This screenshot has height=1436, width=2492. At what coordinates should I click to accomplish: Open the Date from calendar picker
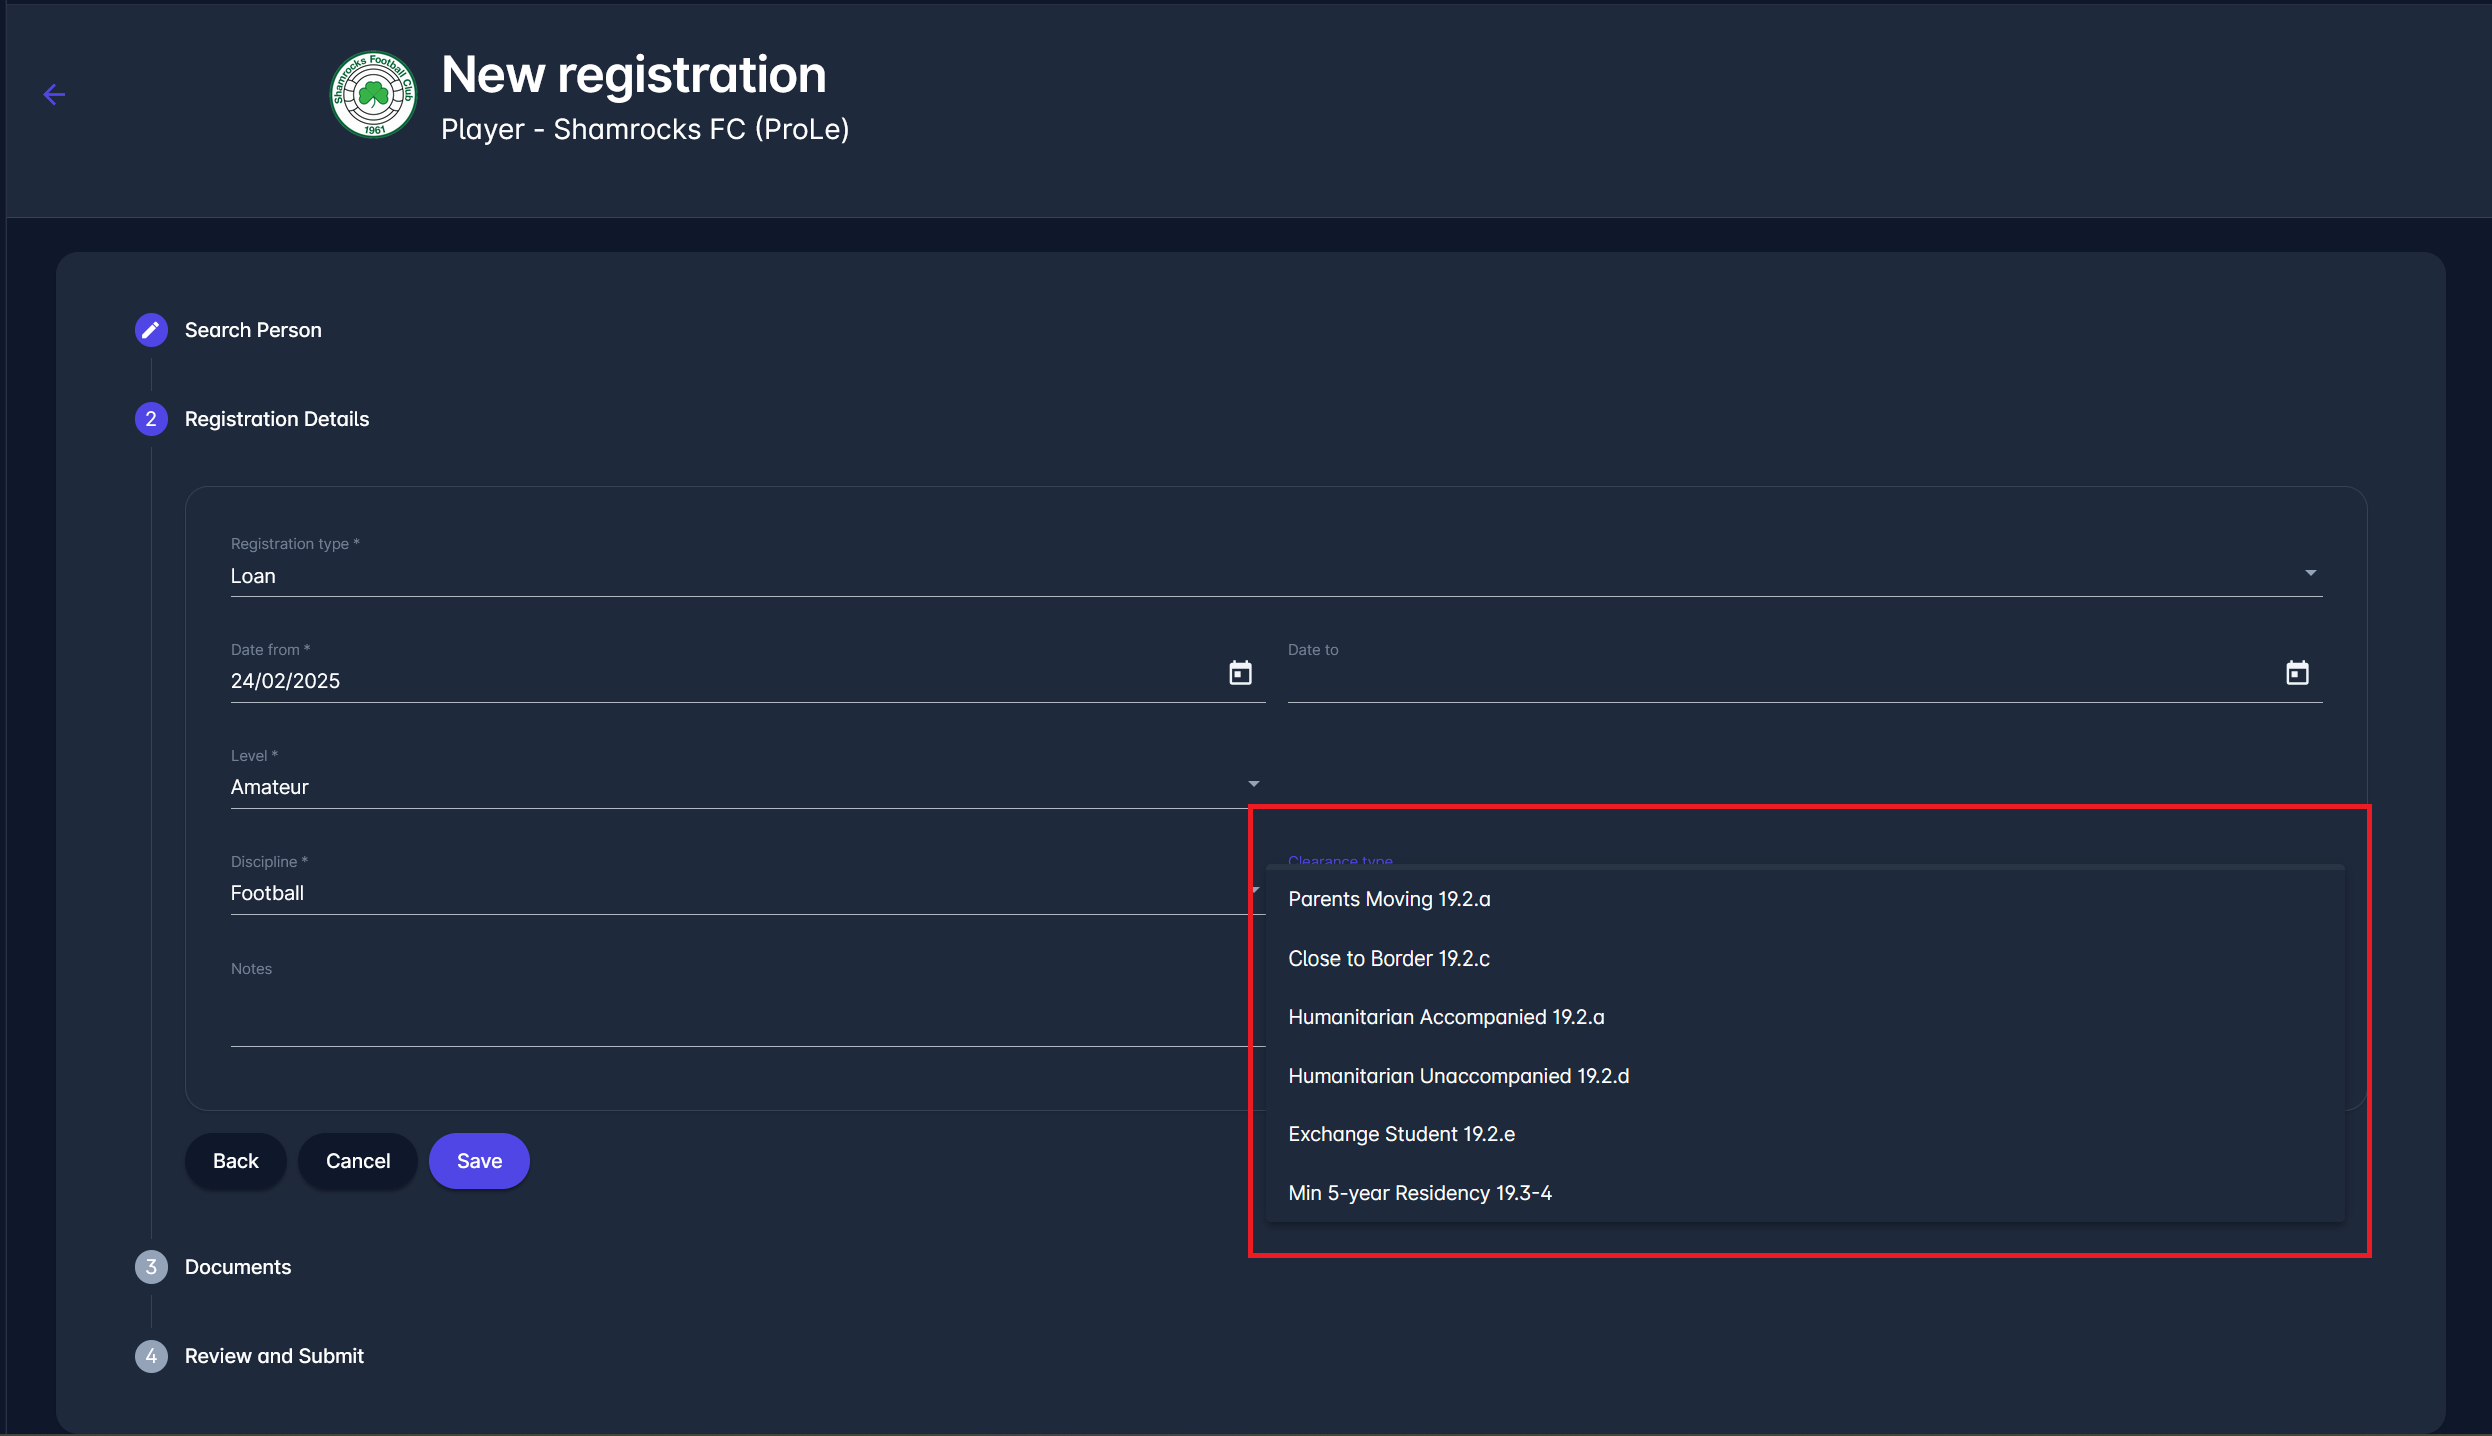(1240, 673)
